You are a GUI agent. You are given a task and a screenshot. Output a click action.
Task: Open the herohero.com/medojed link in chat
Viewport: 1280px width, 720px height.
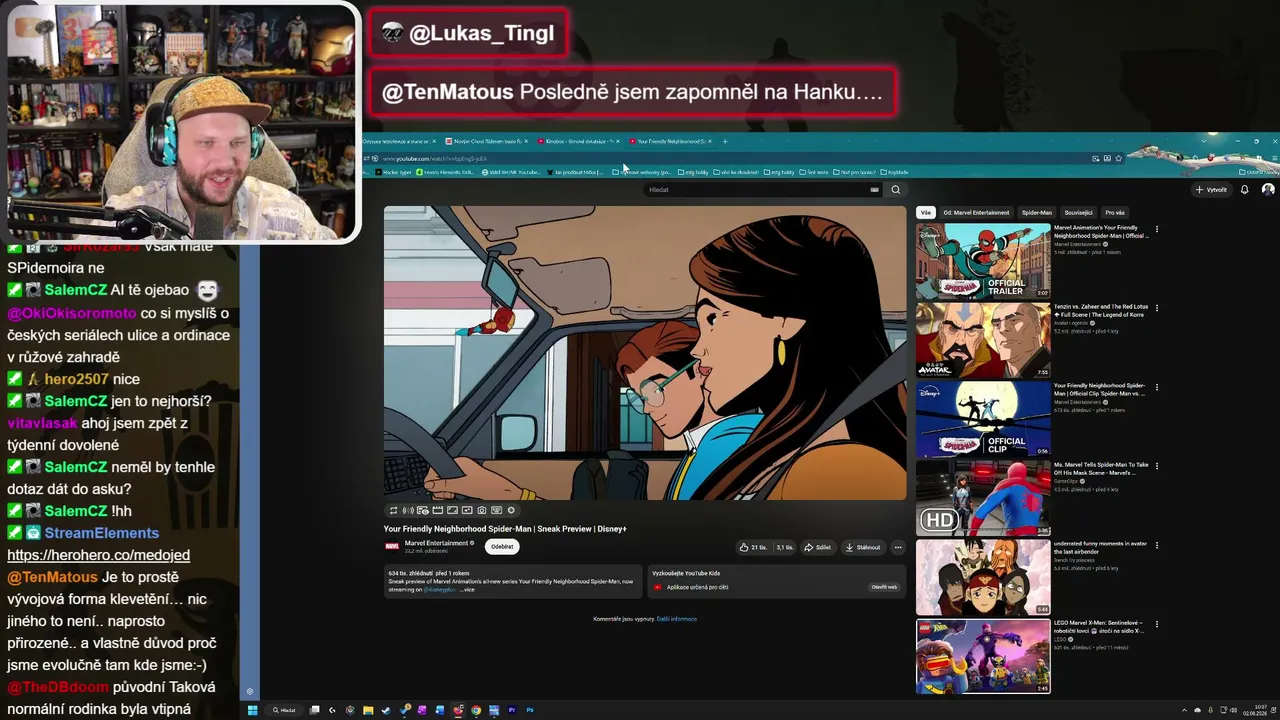click(98, 555)
